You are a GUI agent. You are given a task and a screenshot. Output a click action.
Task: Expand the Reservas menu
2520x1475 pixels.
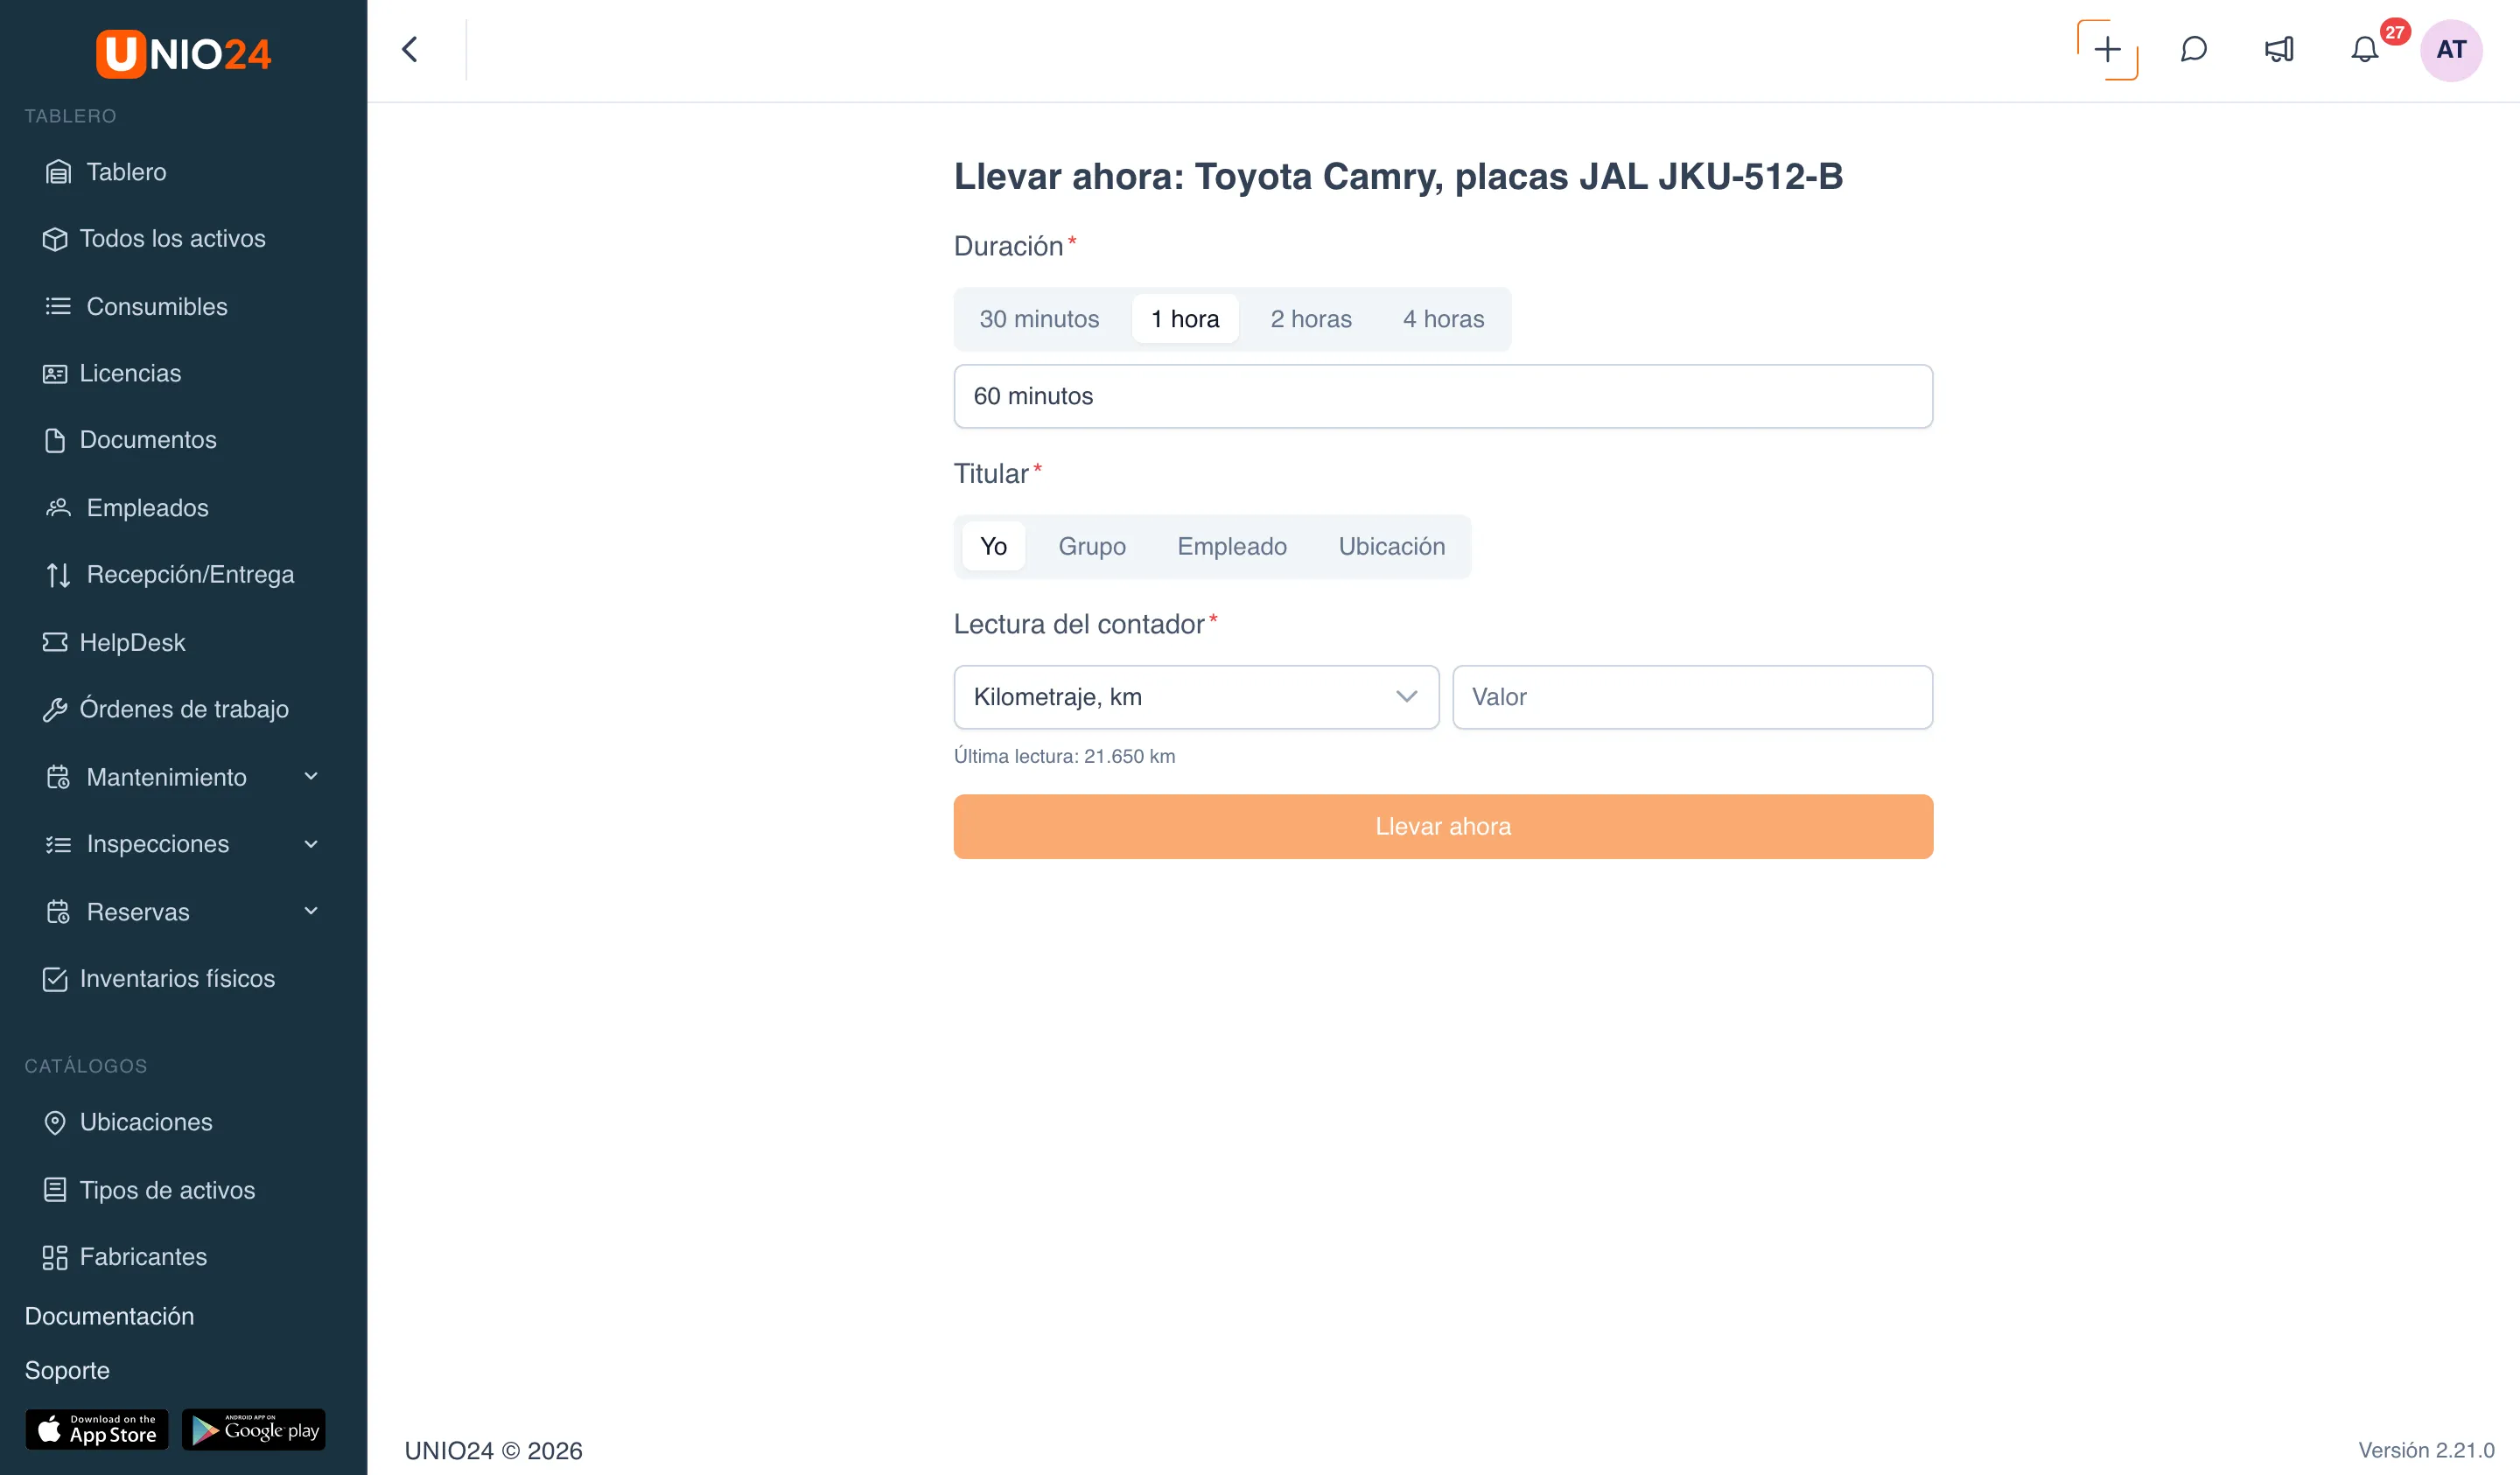(183, 912)
